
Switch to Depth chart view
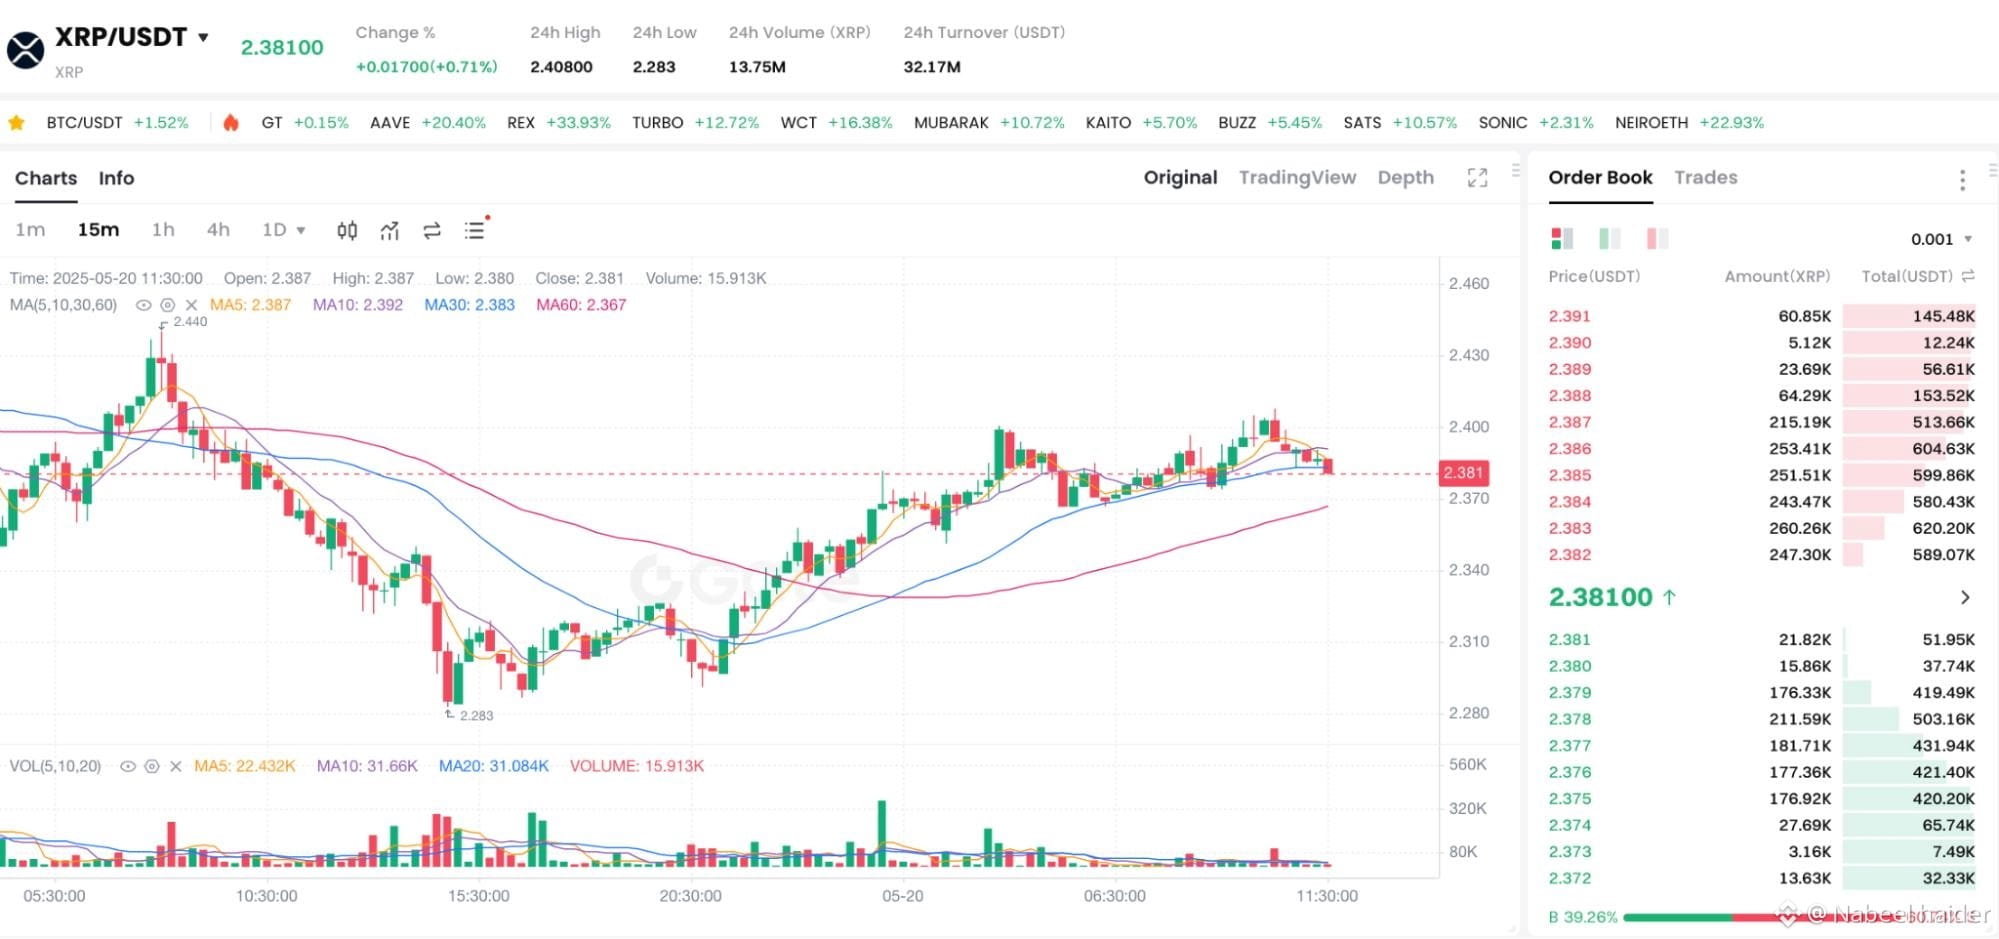1405,177
